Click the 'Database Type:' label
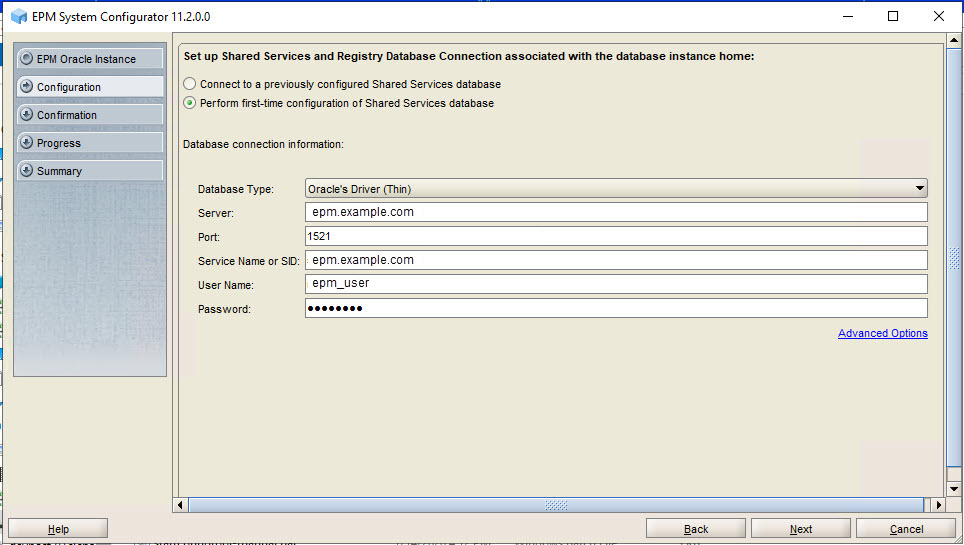964x545 pixels. [236, 189]
